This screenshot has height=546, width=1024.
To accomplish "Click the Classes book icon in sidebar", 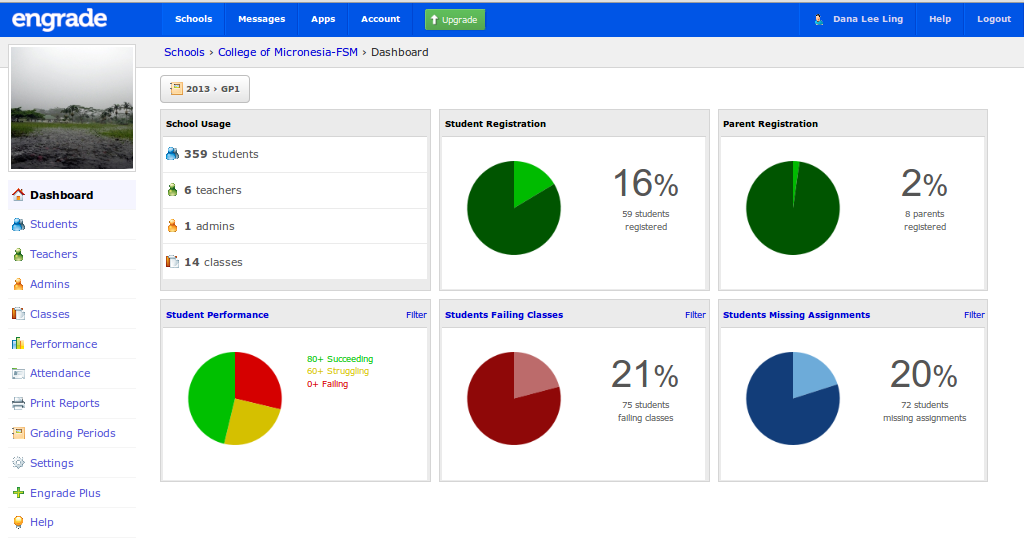I will click(x=18, y=314).
